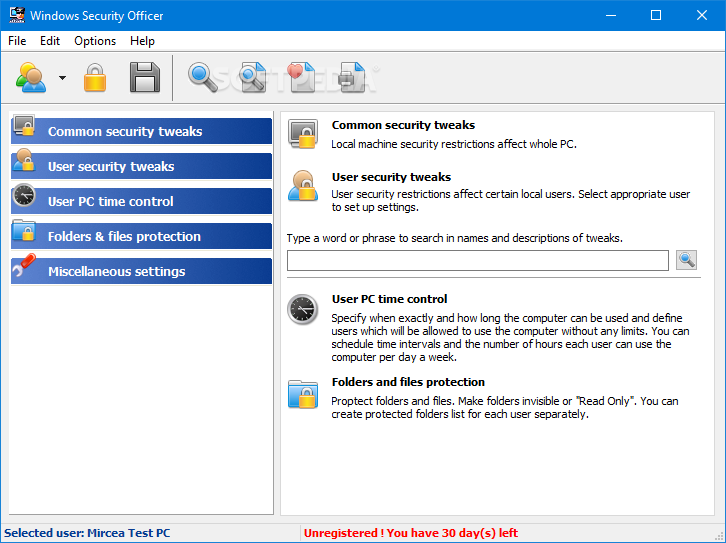The height and width of the screenshot is (543, 726).
Task: Minimize the Windows Security Officer window
Action: (611, 15)
